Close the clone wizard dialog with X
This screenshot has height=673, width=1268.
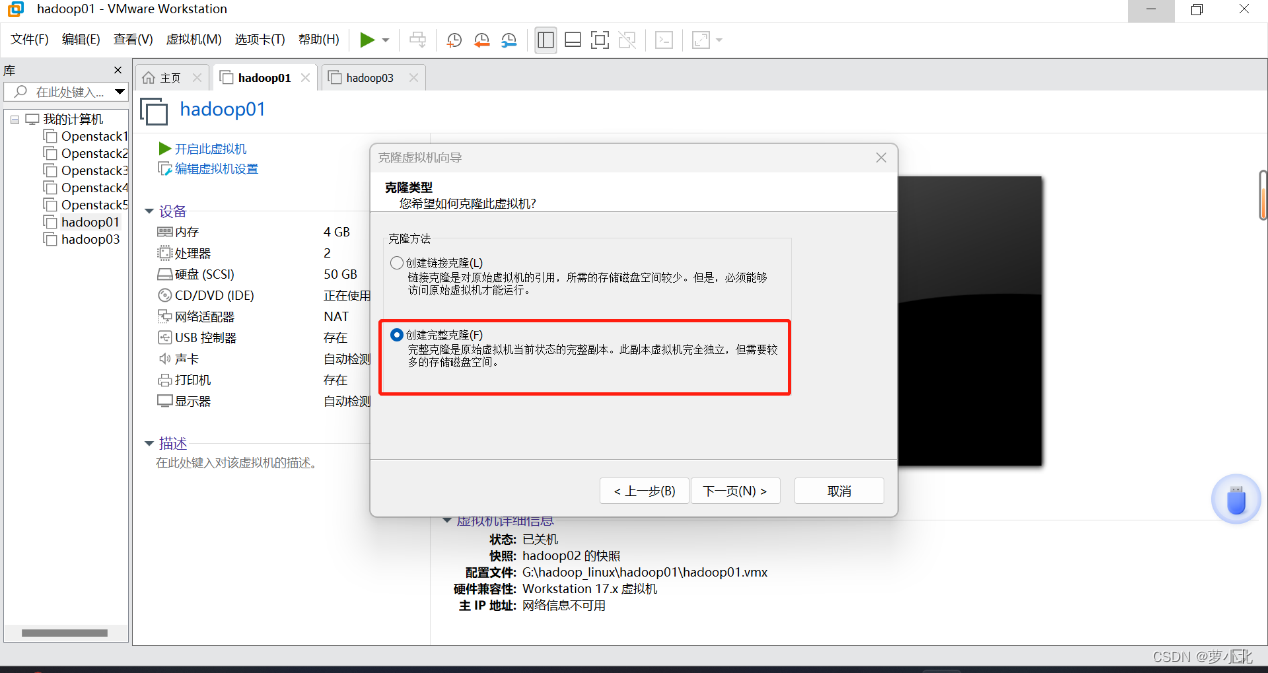pyautogui.click(x=881, y=158)
